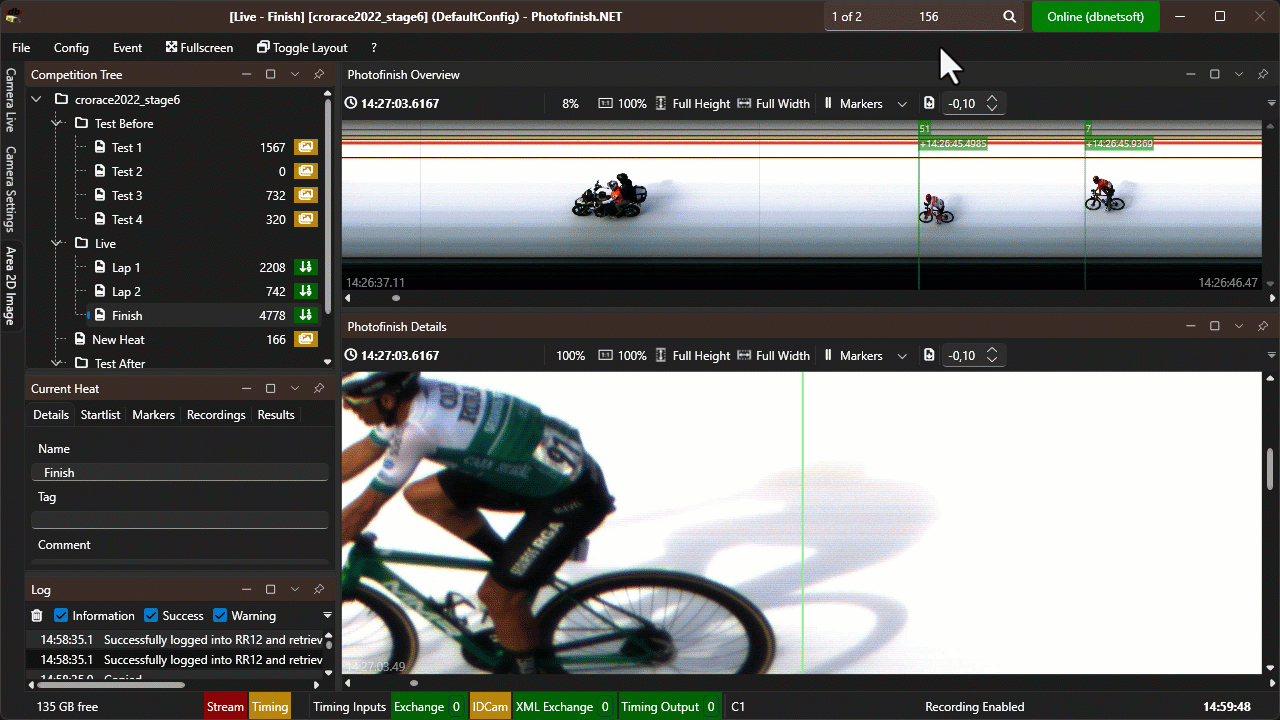Click Full Height in Photofinish Overview toolbar
This screenshot has height=720, width=1280.
pyautogui.click(x=692, y=104)
